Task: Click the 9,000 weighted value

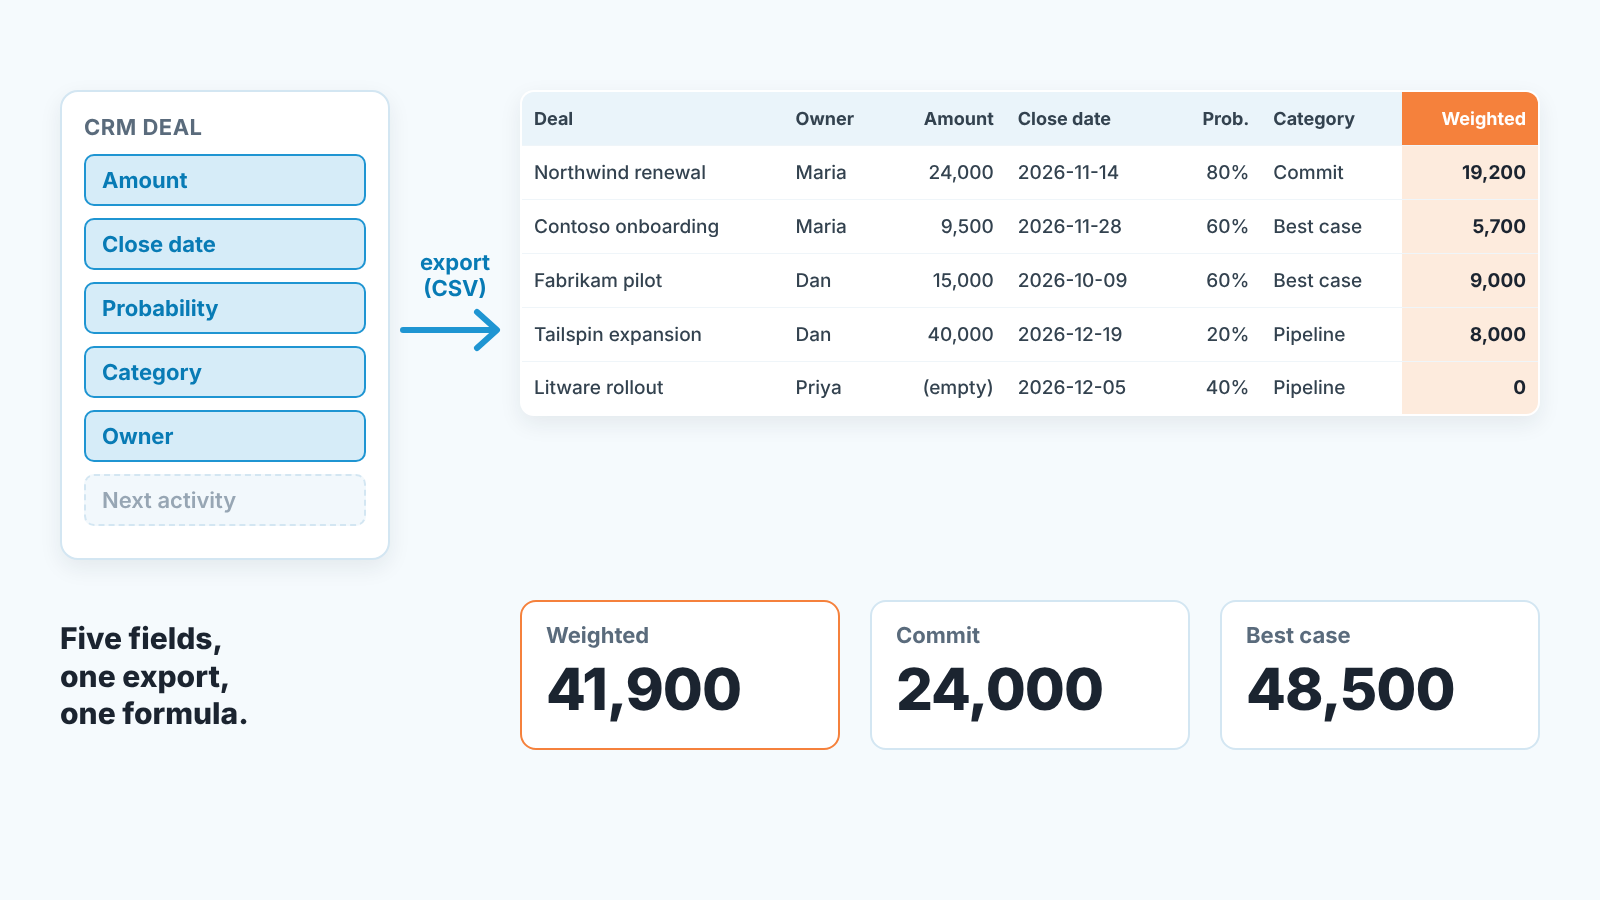Action: [1497, 280]
